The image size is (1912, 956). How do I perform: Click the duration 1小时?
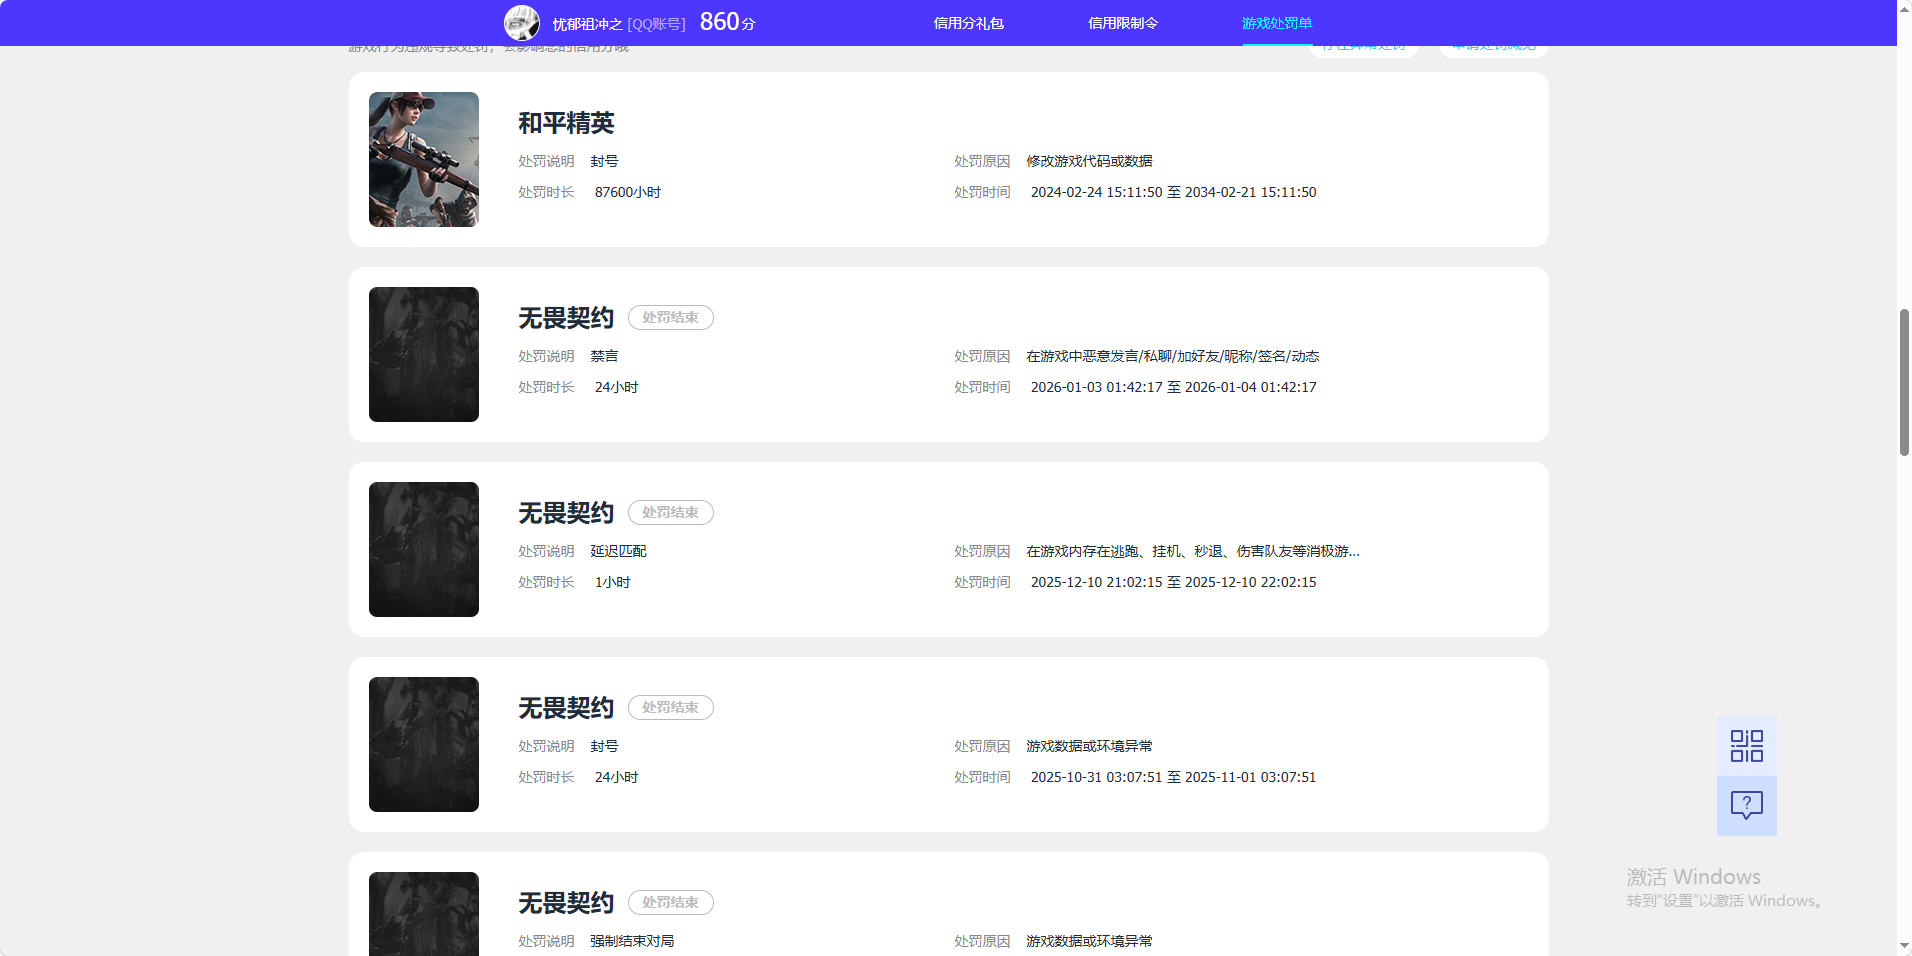tap(612, 582)
